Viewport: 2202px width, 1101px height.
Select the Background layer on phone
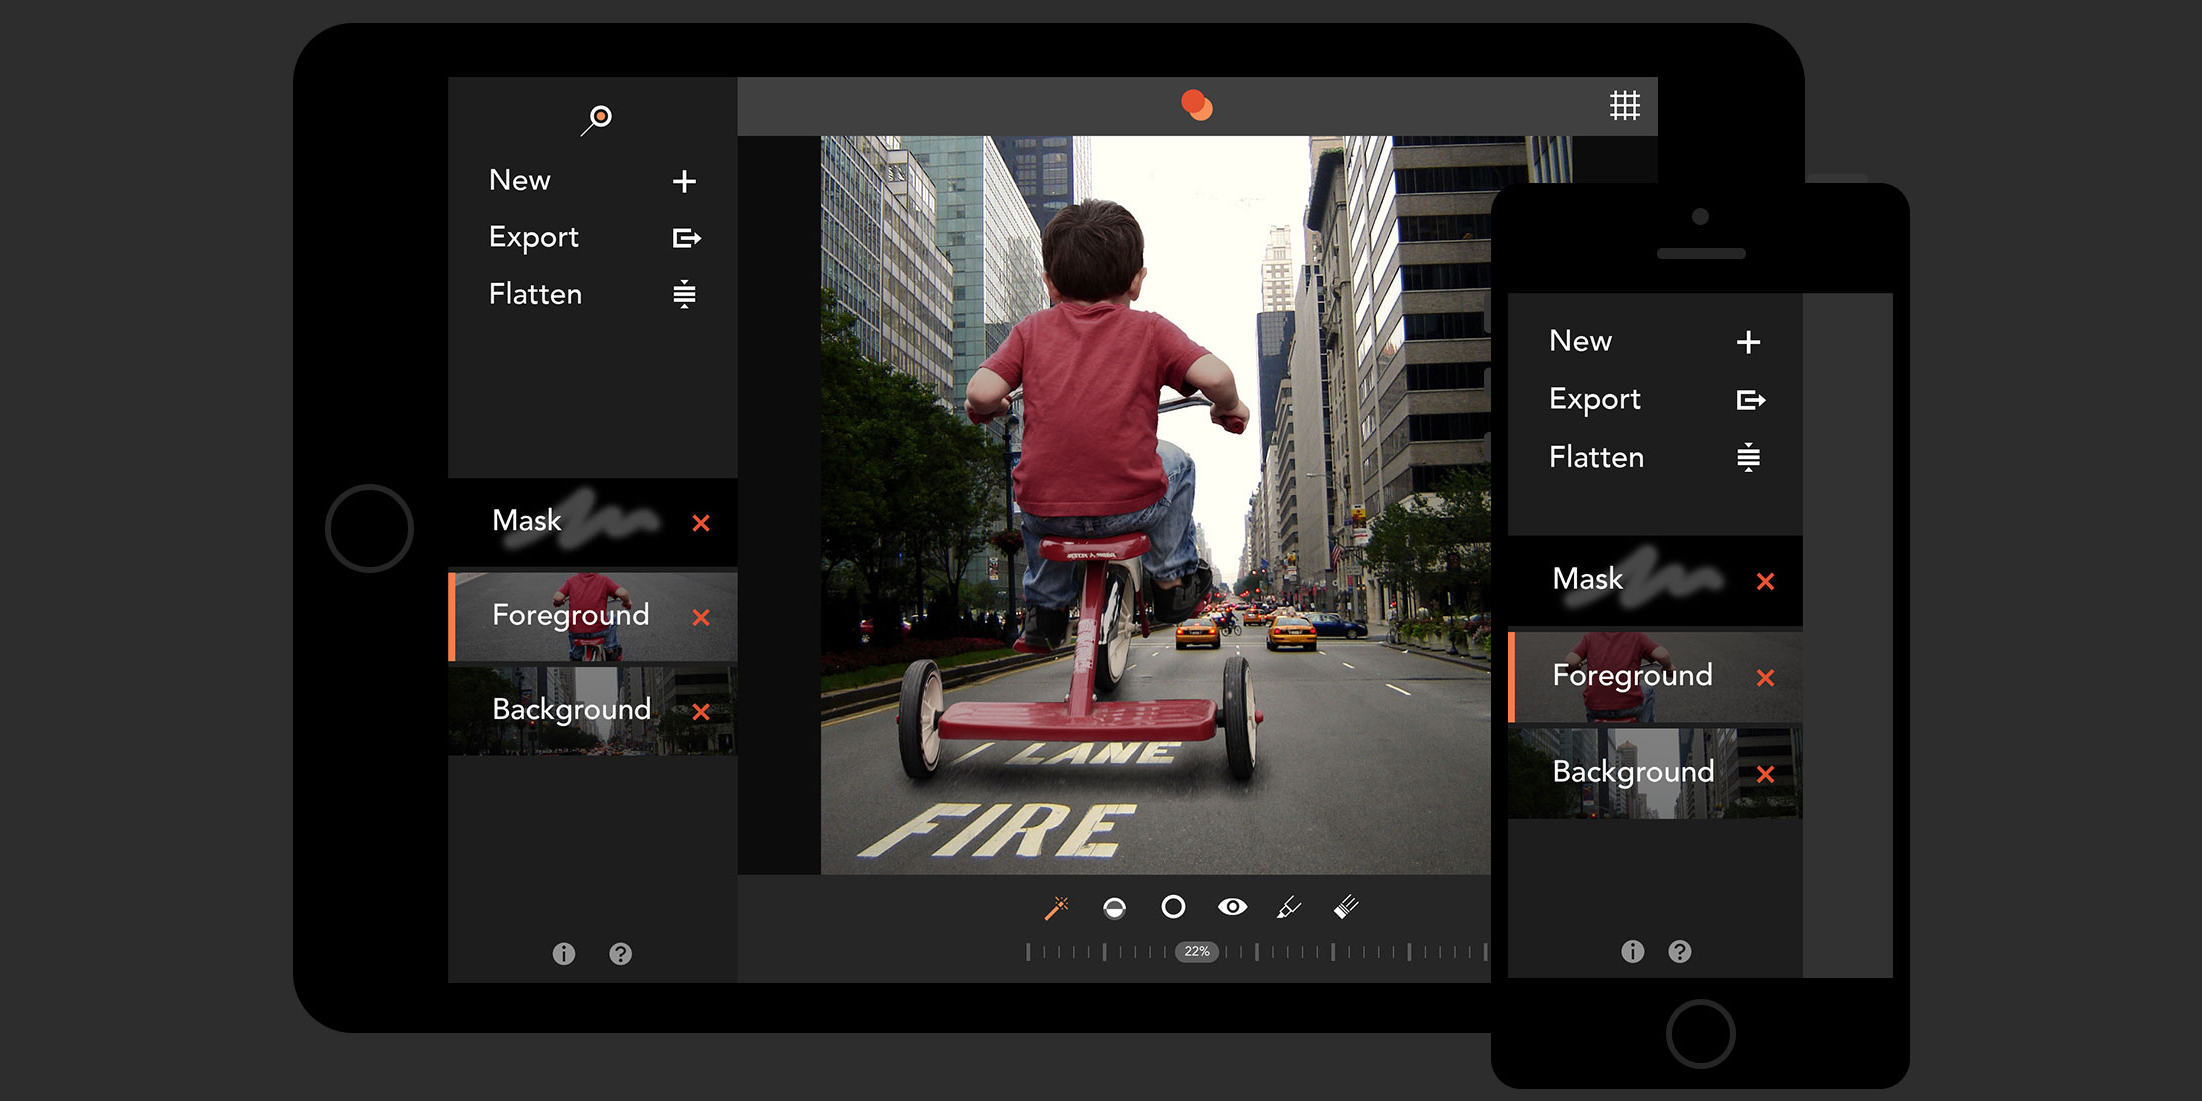tap(1632, 772)
